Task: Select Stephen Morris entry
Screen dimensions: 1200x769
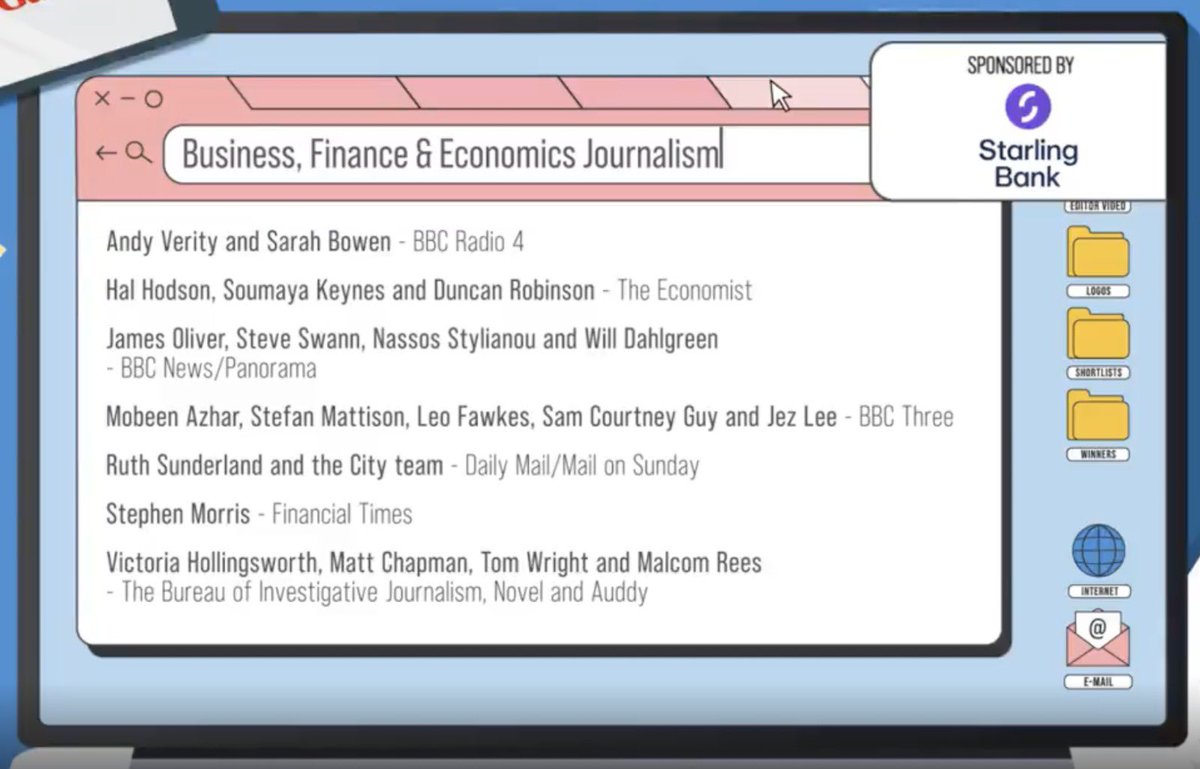Action: 259,515
